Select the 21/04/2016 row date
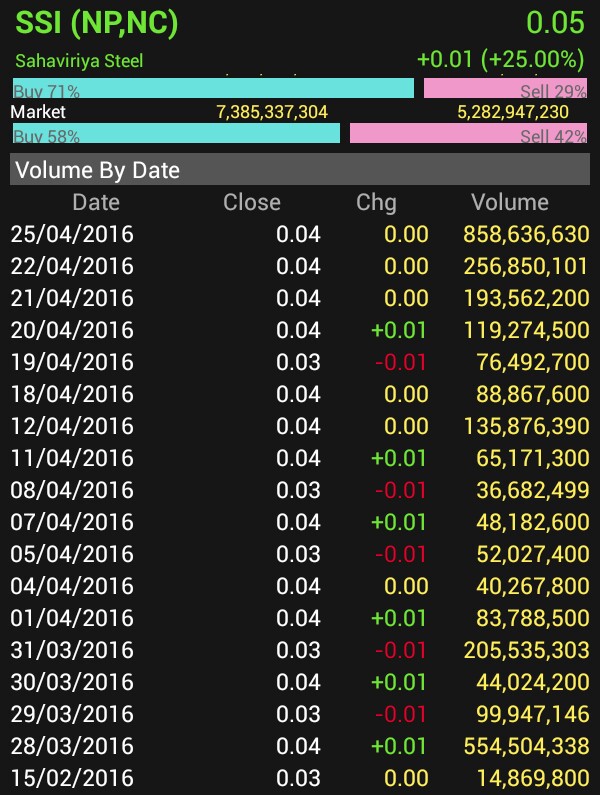600x795 pixels. tap(72, 298)
